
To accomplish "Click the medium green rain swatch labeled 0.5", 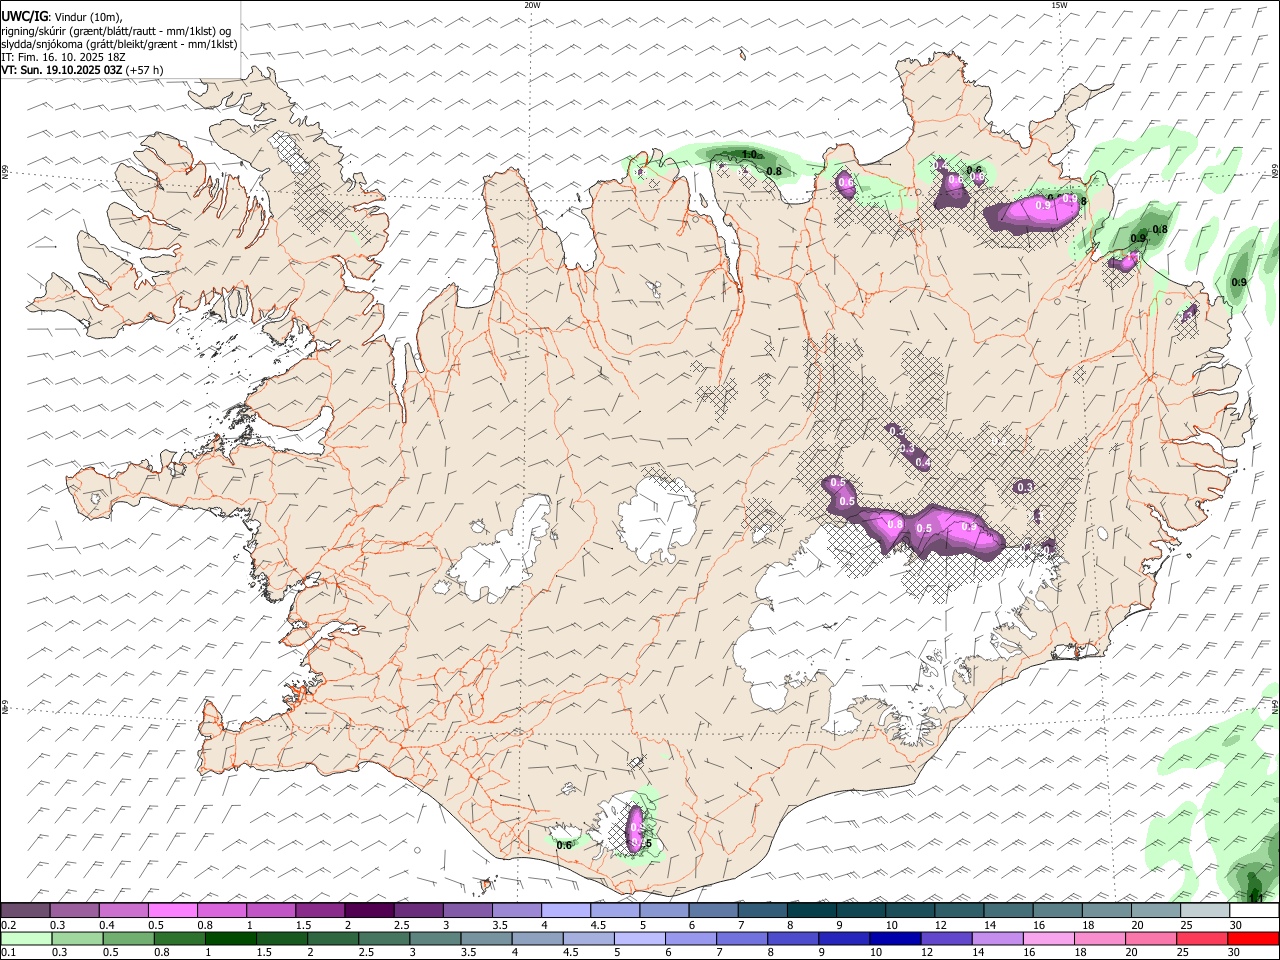I will [x=128, y=938].
